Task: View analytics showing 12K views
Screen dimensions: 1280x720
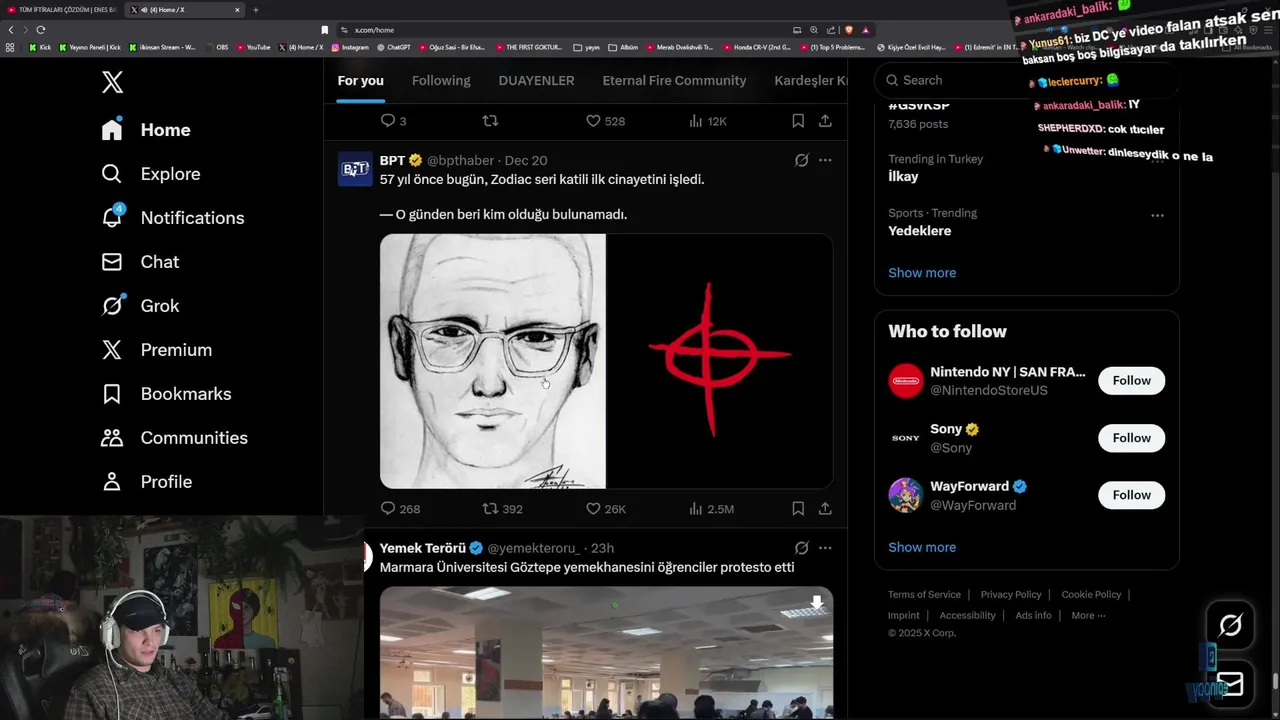Action: pos(707,121)
